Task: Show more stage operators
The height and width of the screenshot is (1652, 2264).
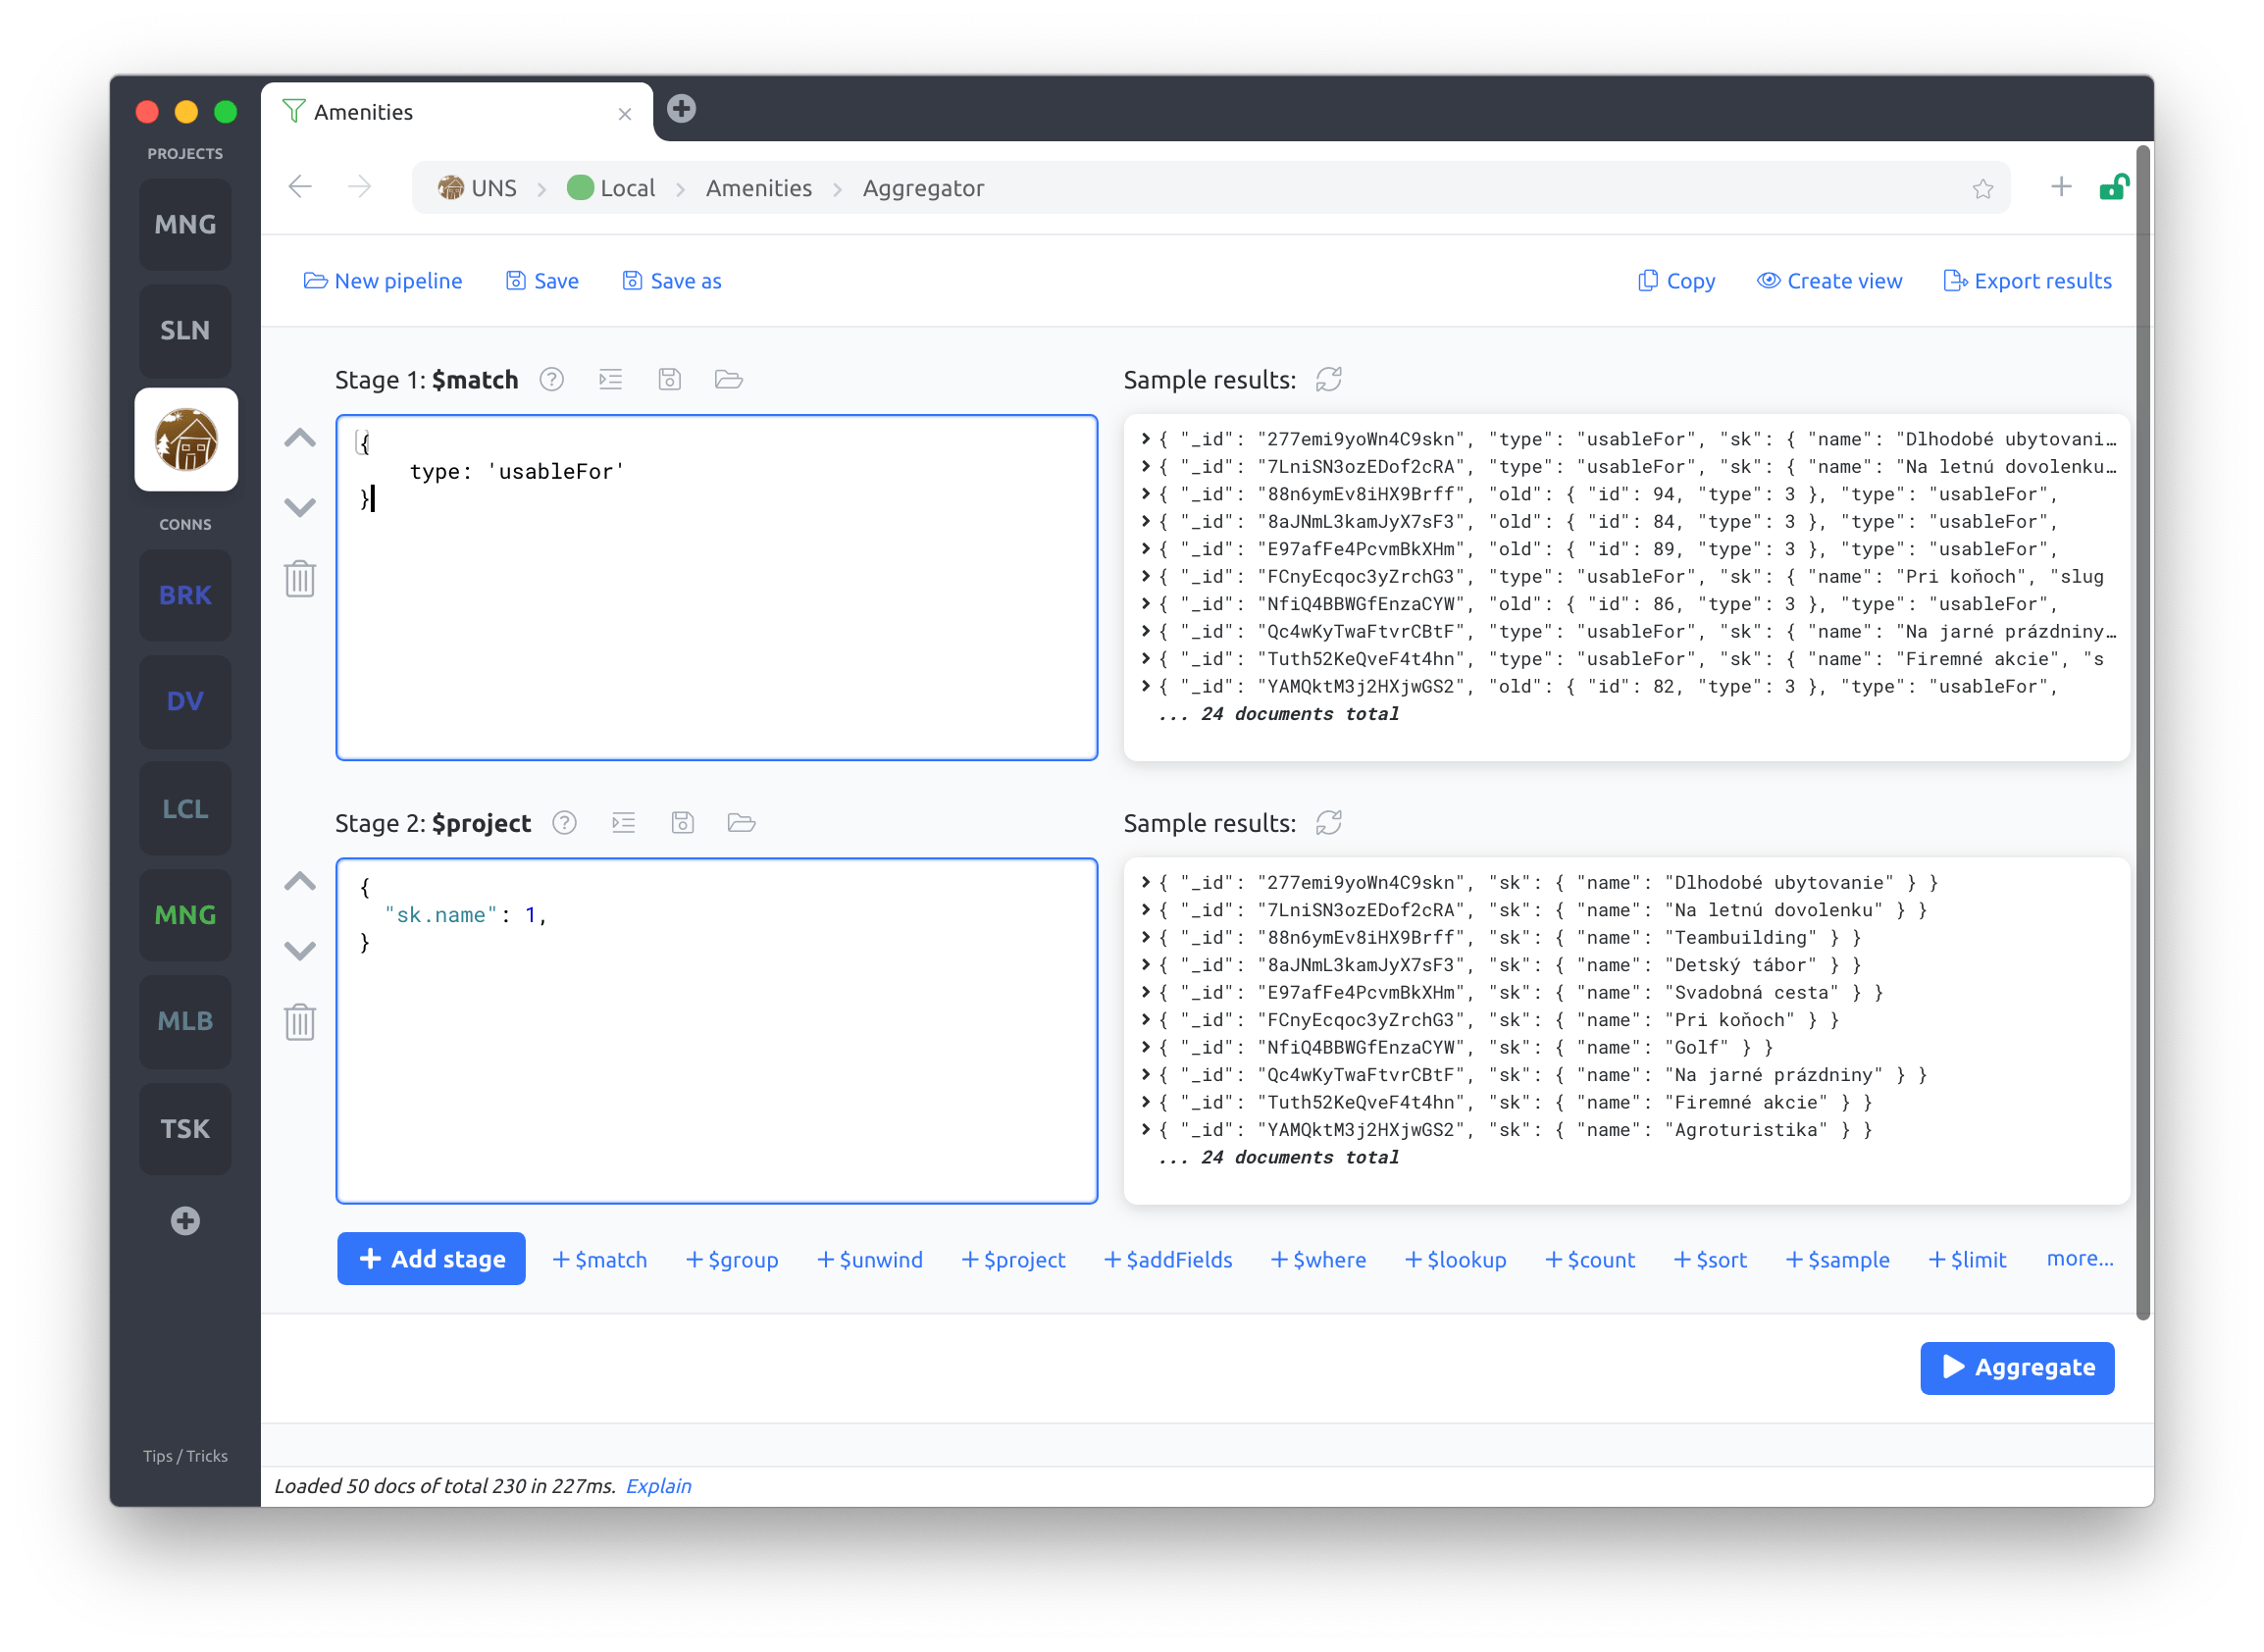Action: [2079, 1259]
